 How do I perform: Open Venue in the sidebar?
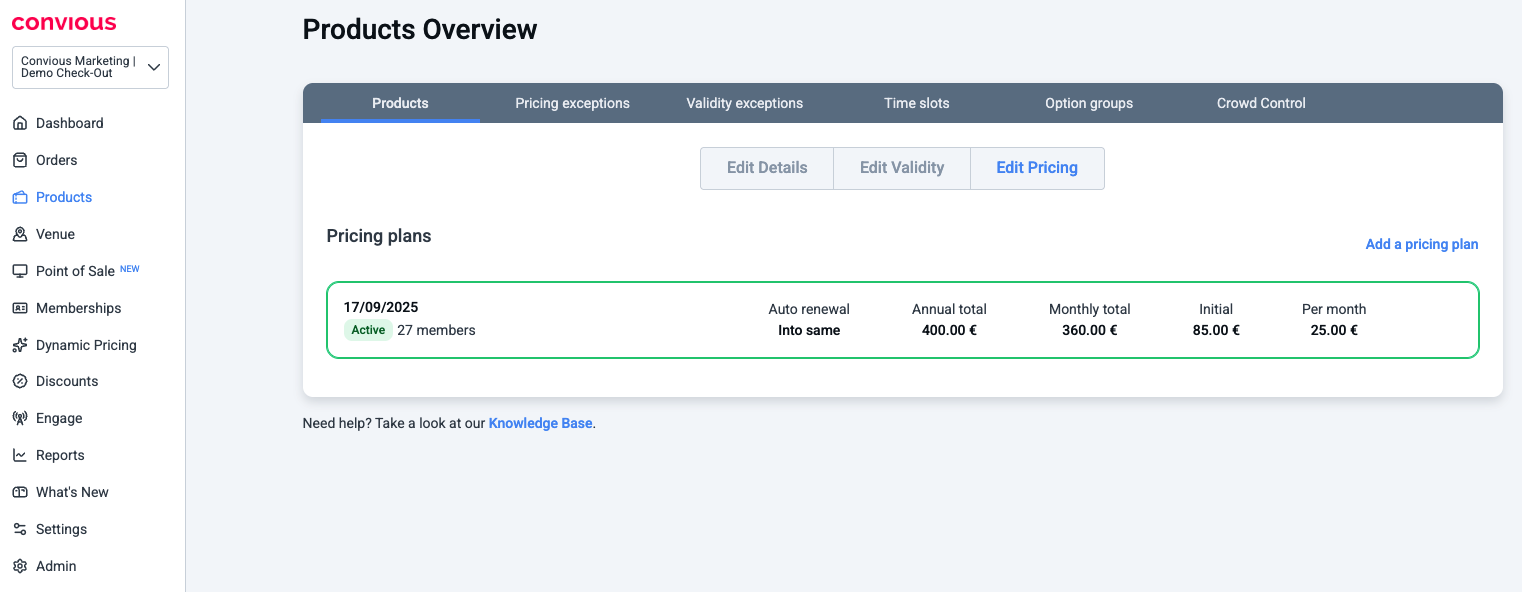coord(56,234)
